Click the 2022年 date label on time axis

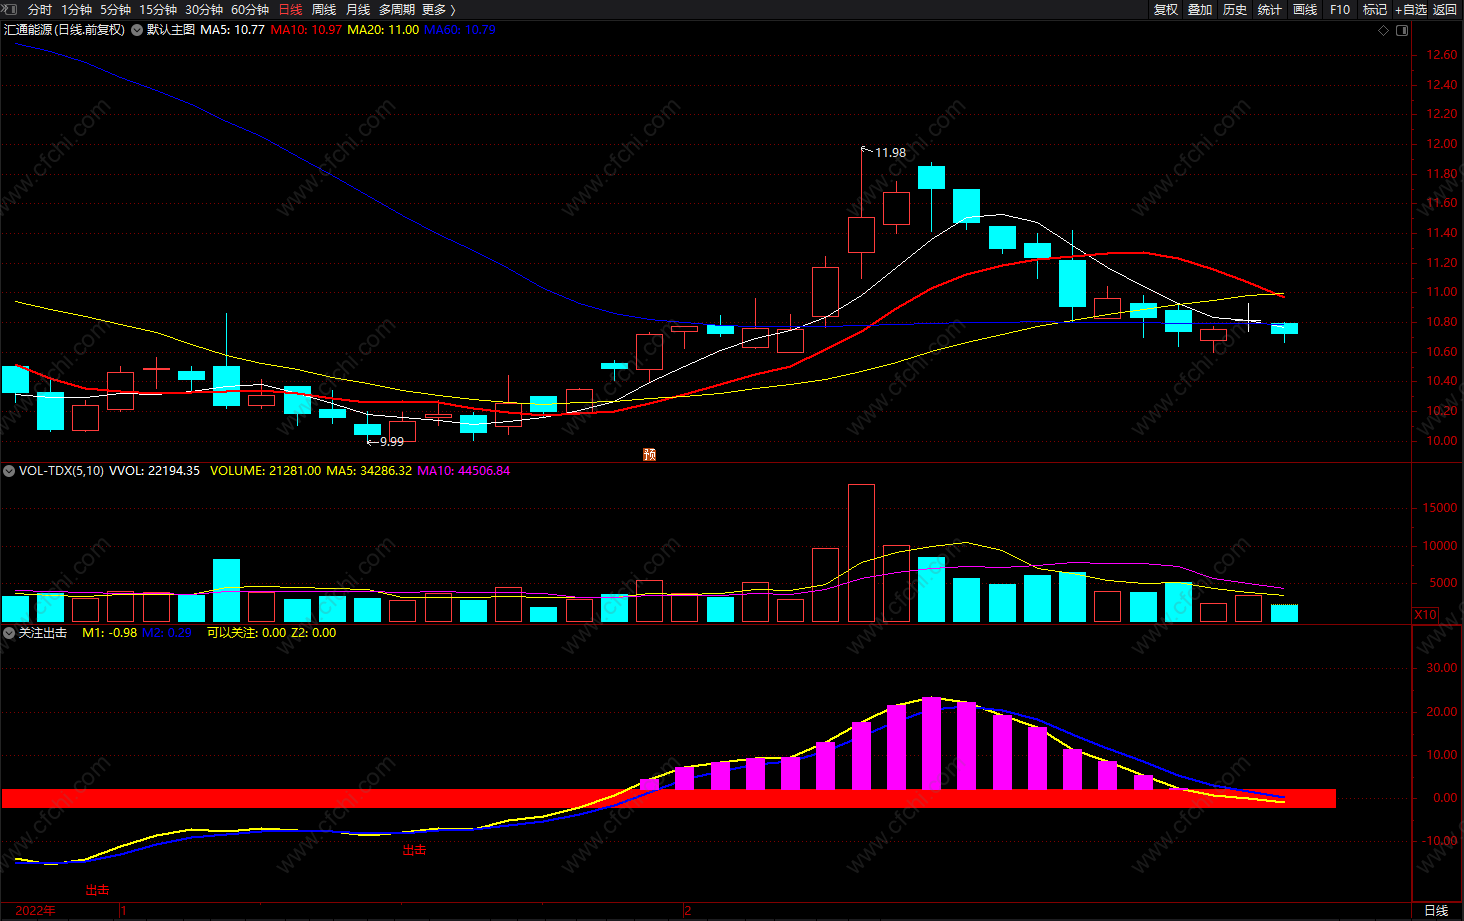pyautogui.click(x=36, y=911)
